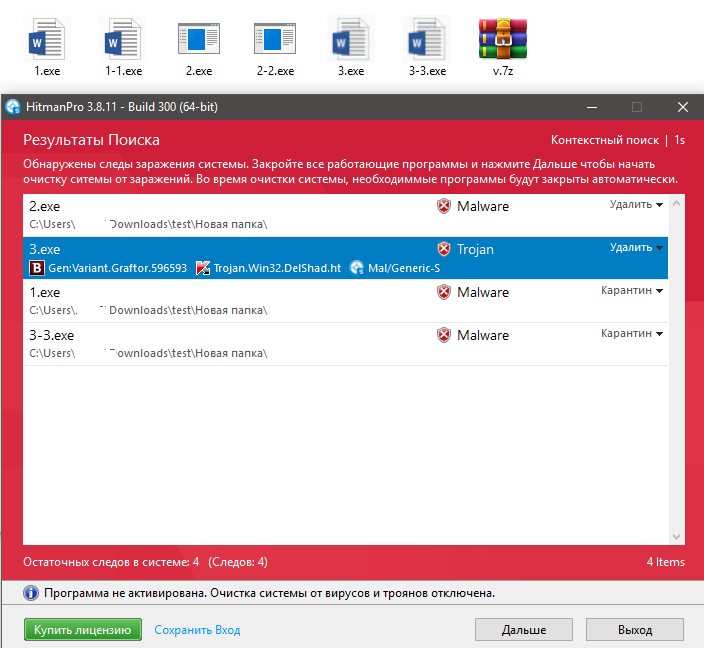Select the 3-3.exe result row
The width and height of the screenshot is (704, 648).
(x=345, y=344)
